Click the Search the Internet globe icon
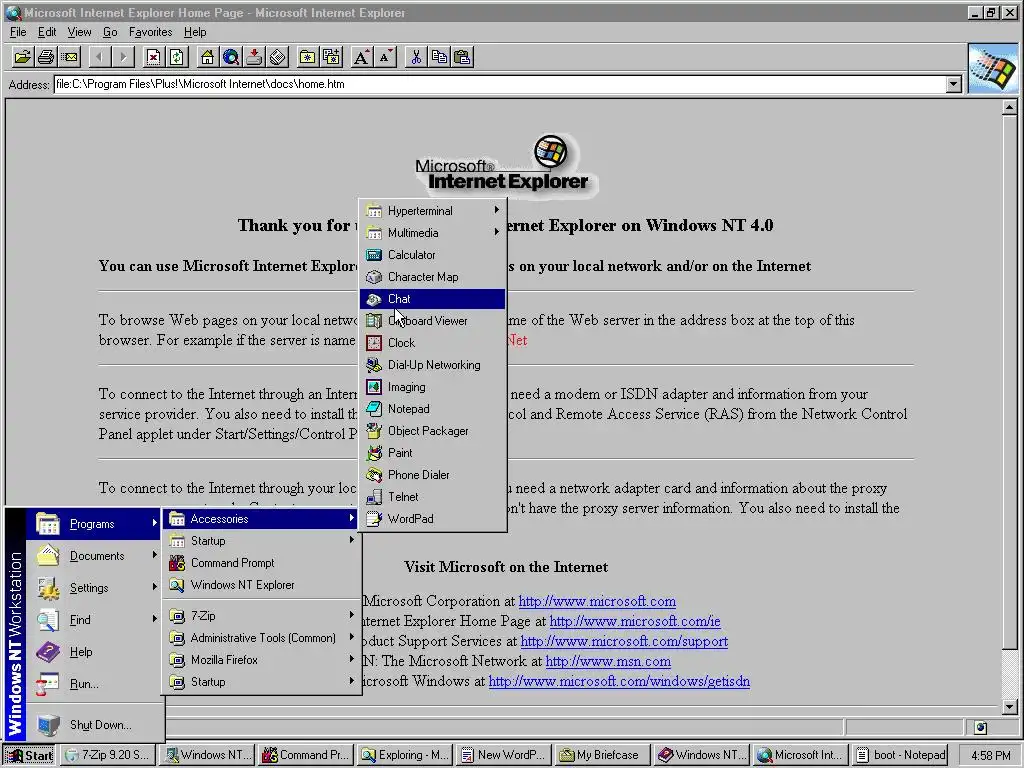Image resolution: width=1024 pixels, height=768 pixels. (231, 57)
